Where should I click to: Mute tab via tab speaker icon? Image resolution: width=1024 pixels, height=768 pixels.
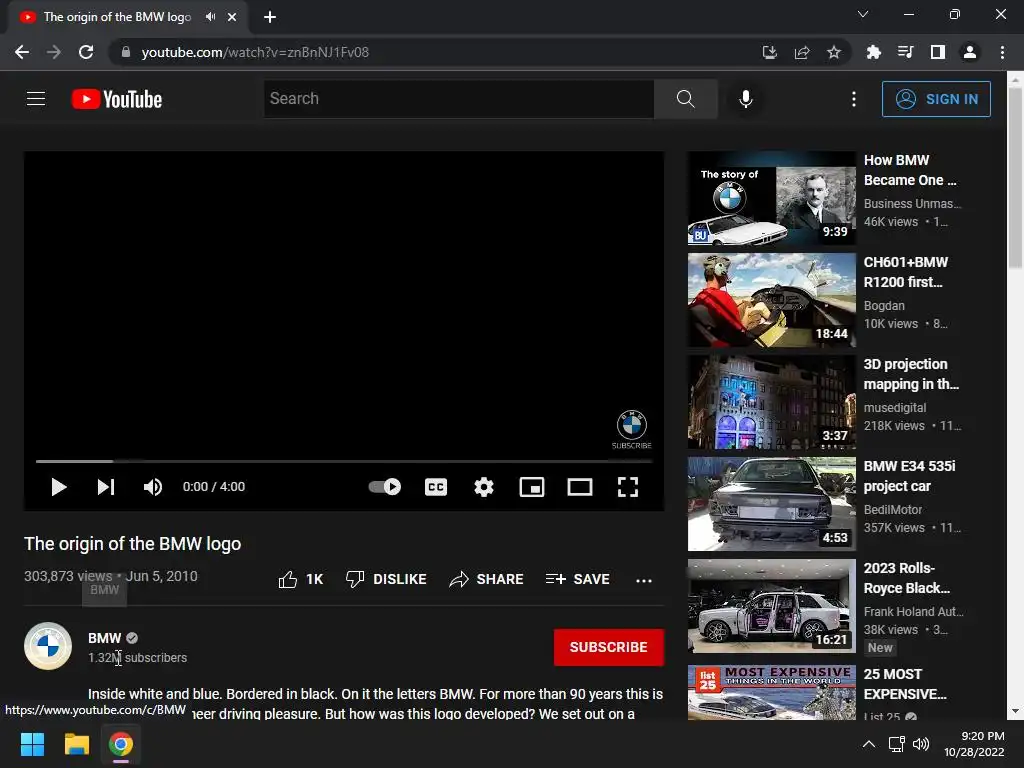click(x=210, y=17)
